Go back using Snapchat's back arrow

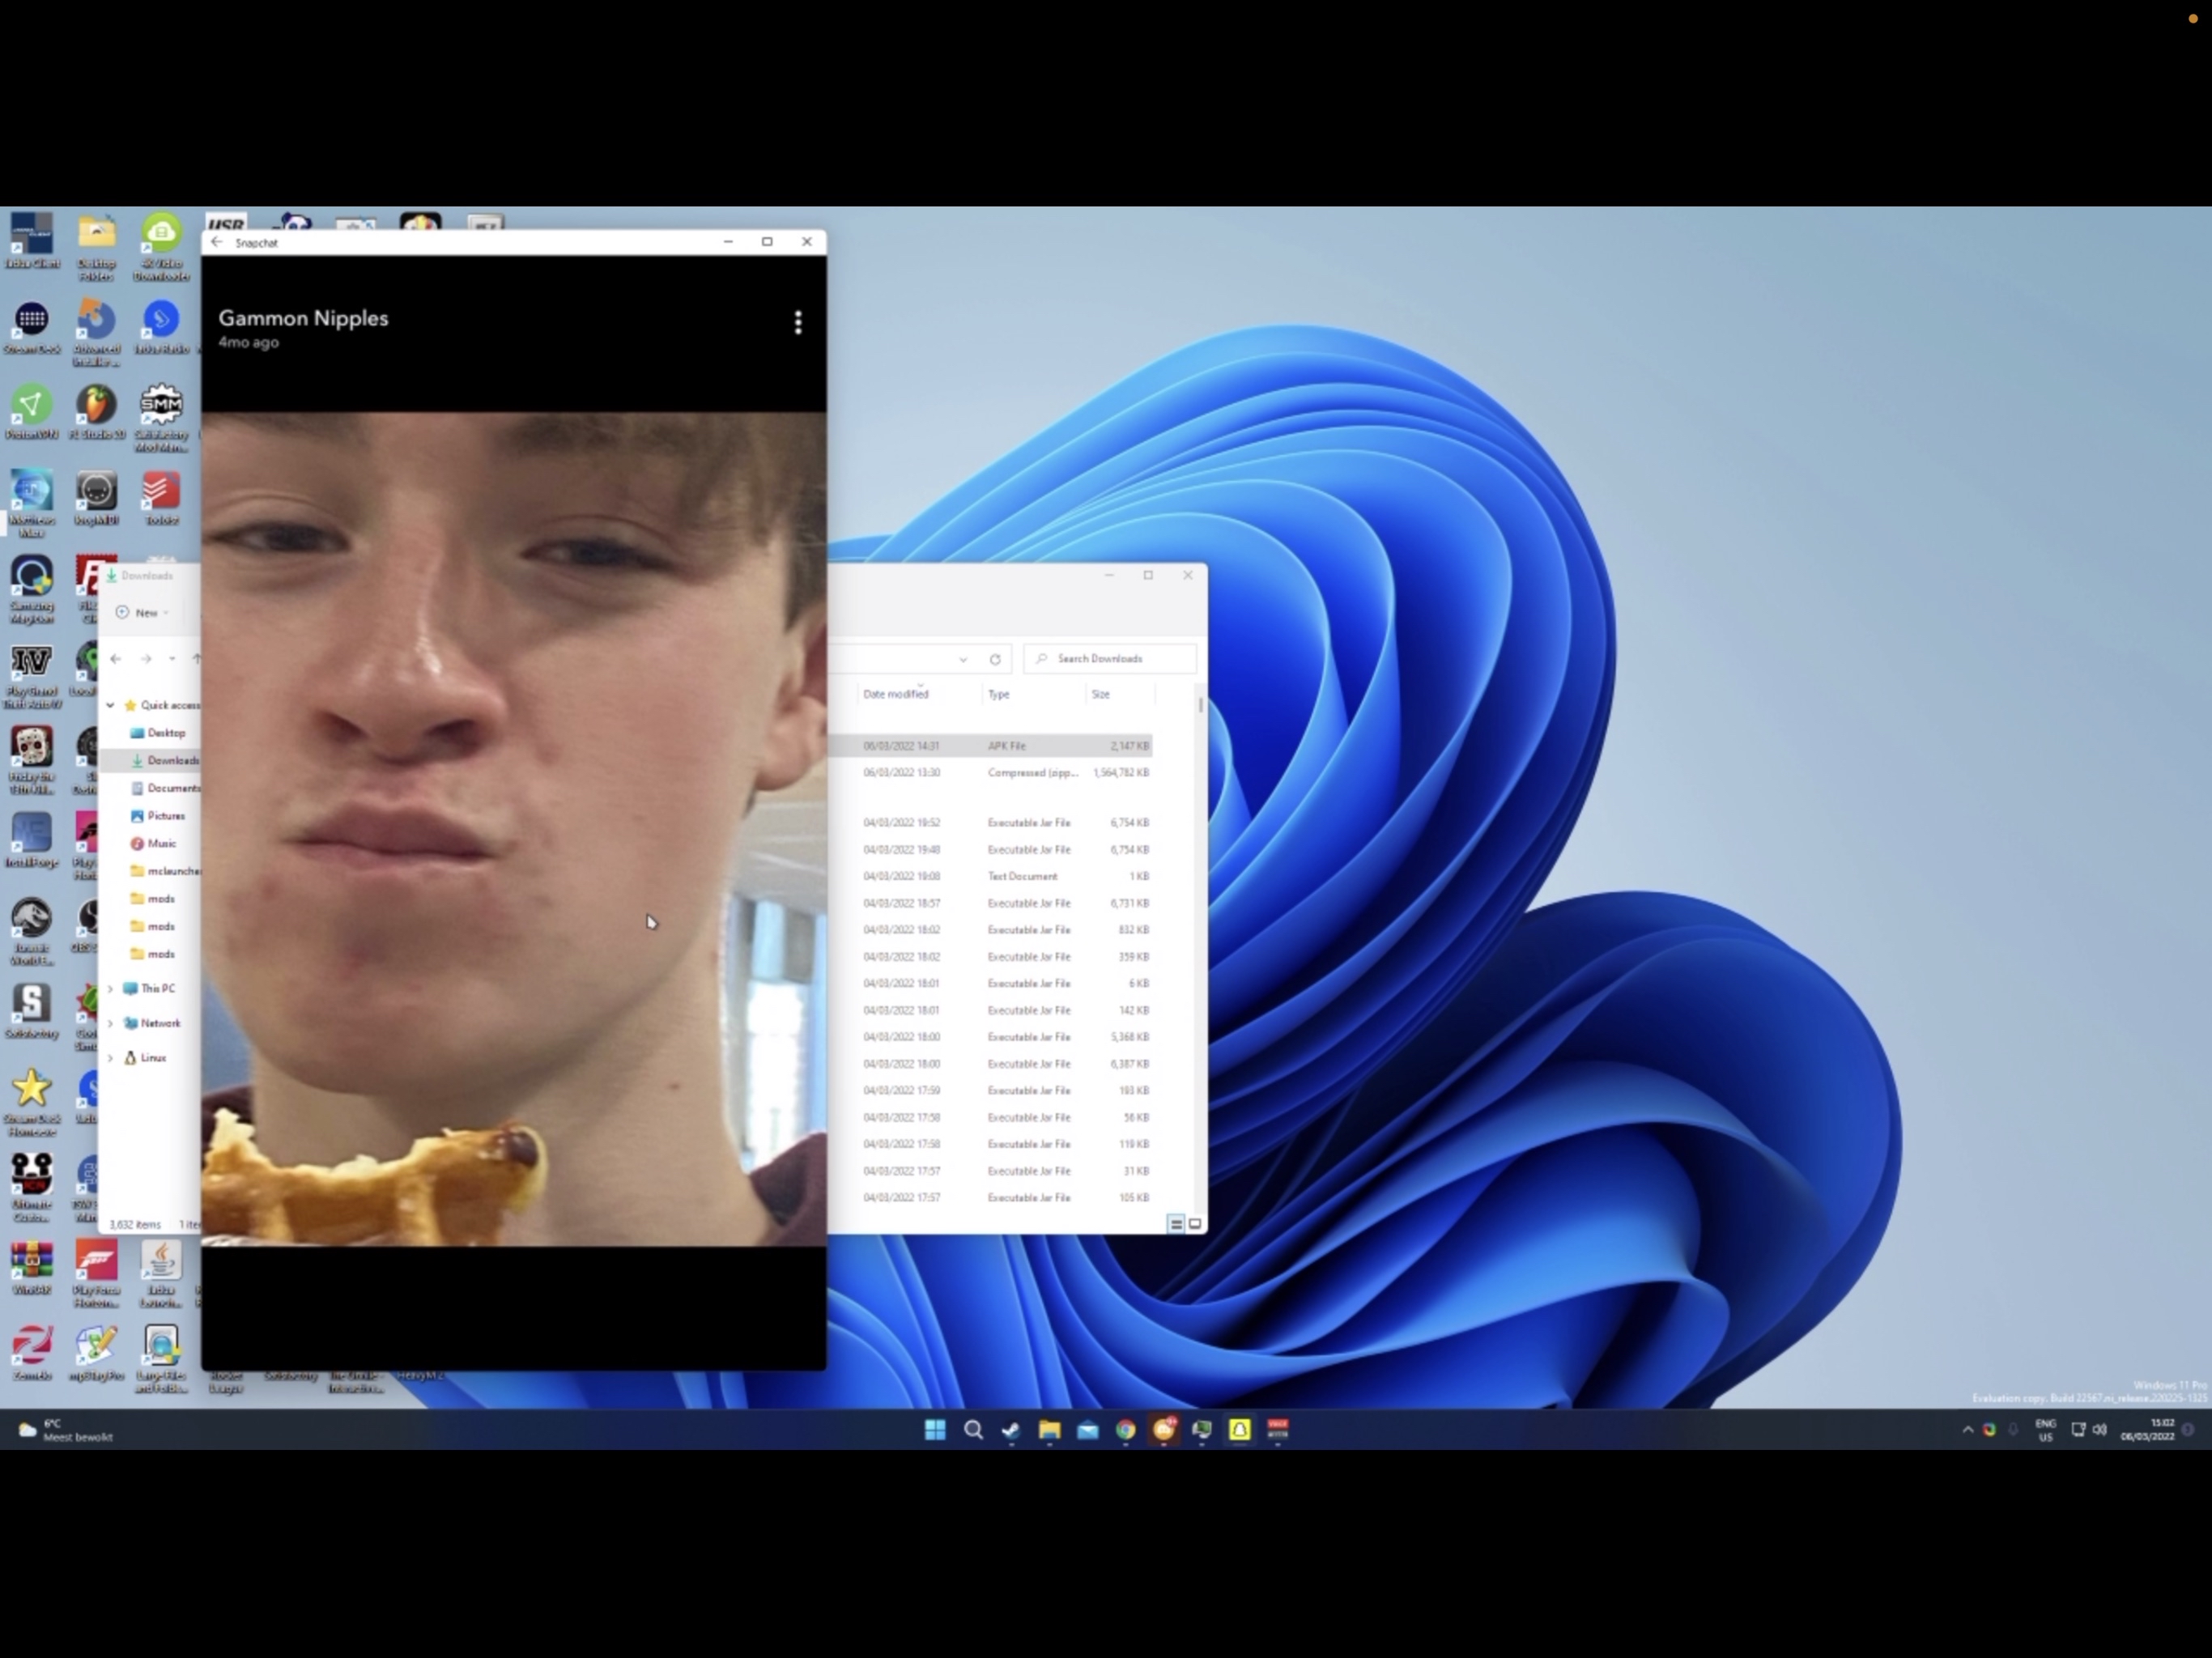[x=217, y=242]
